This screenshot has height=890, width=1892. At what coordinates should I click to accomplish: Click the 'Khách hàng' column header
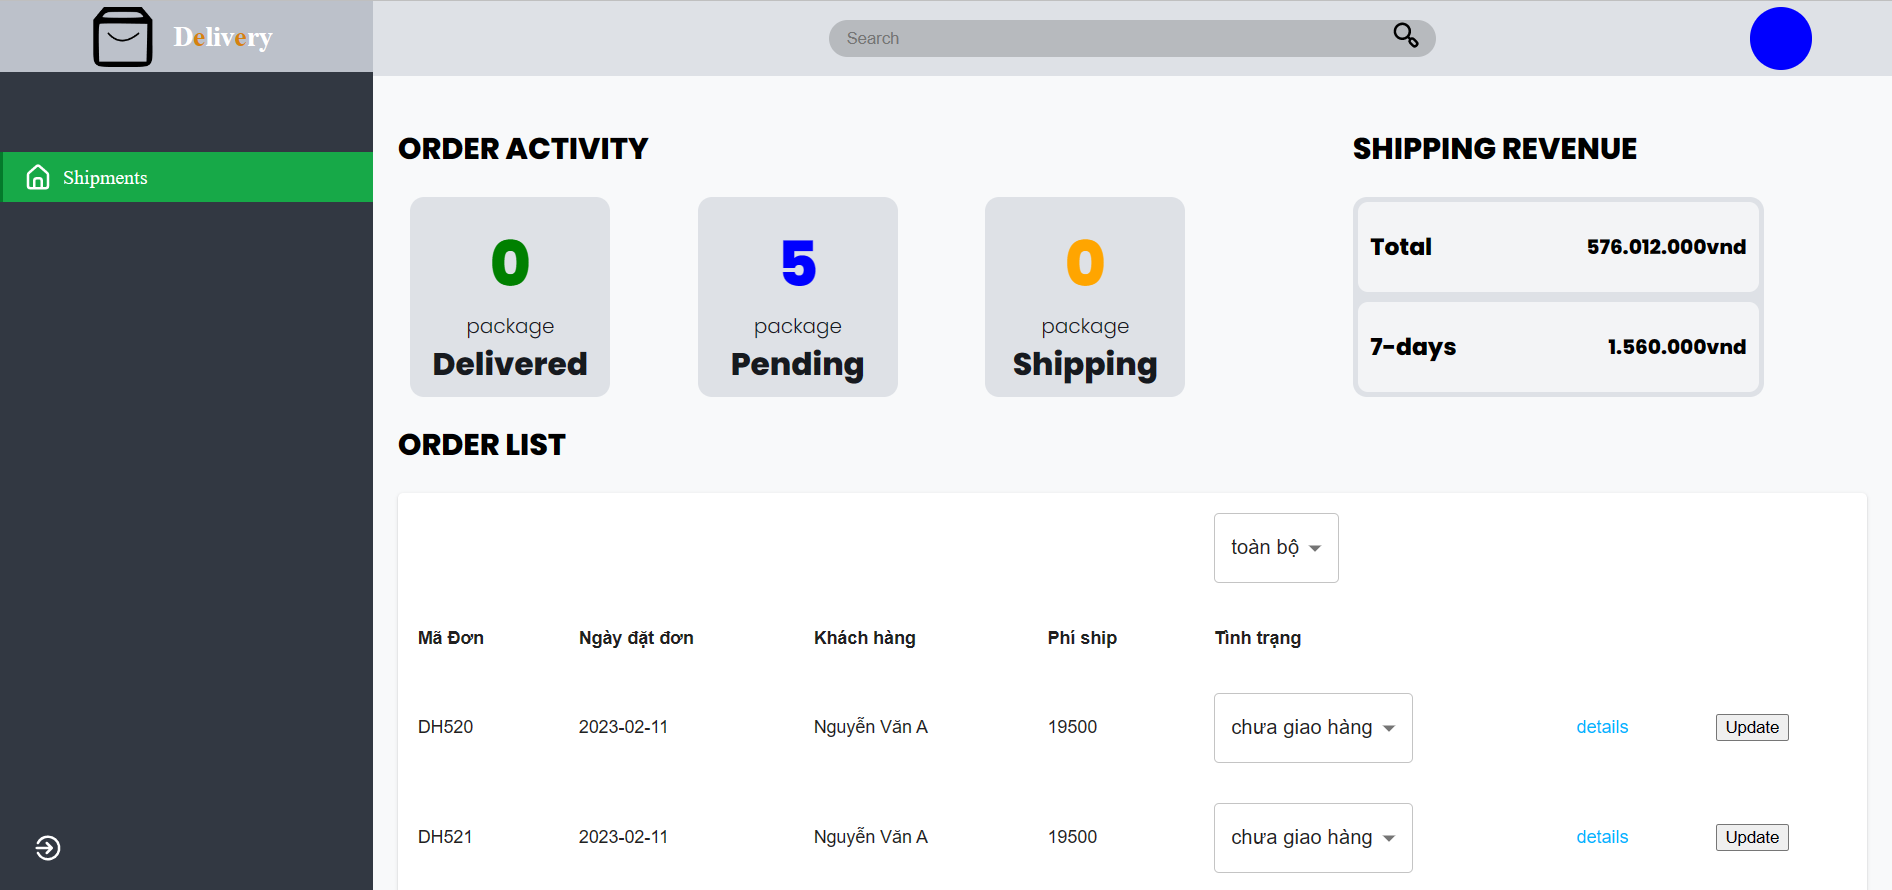[865, 638]
